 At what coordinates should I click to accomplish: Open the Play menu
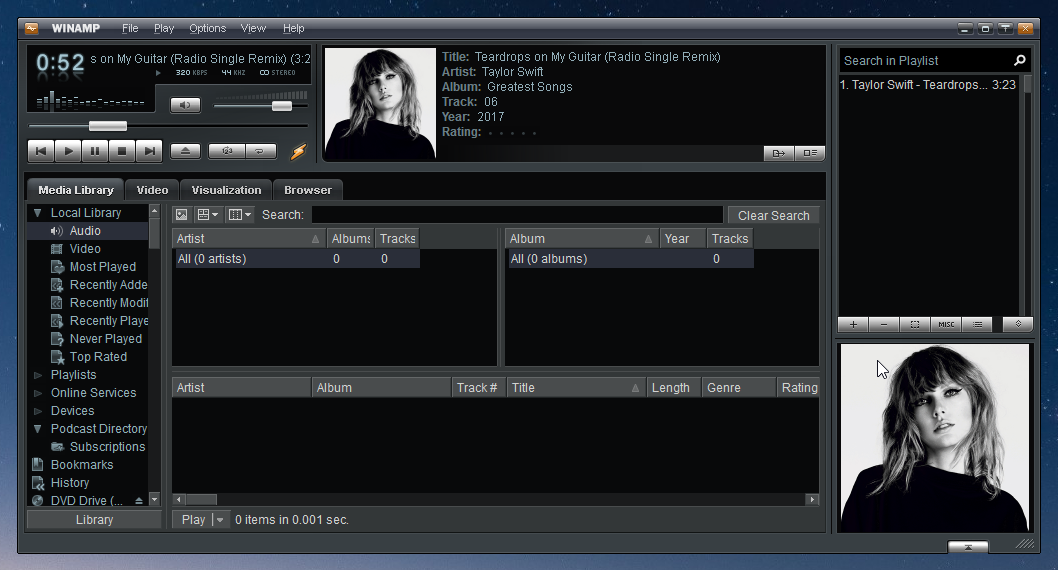[164, 28]
